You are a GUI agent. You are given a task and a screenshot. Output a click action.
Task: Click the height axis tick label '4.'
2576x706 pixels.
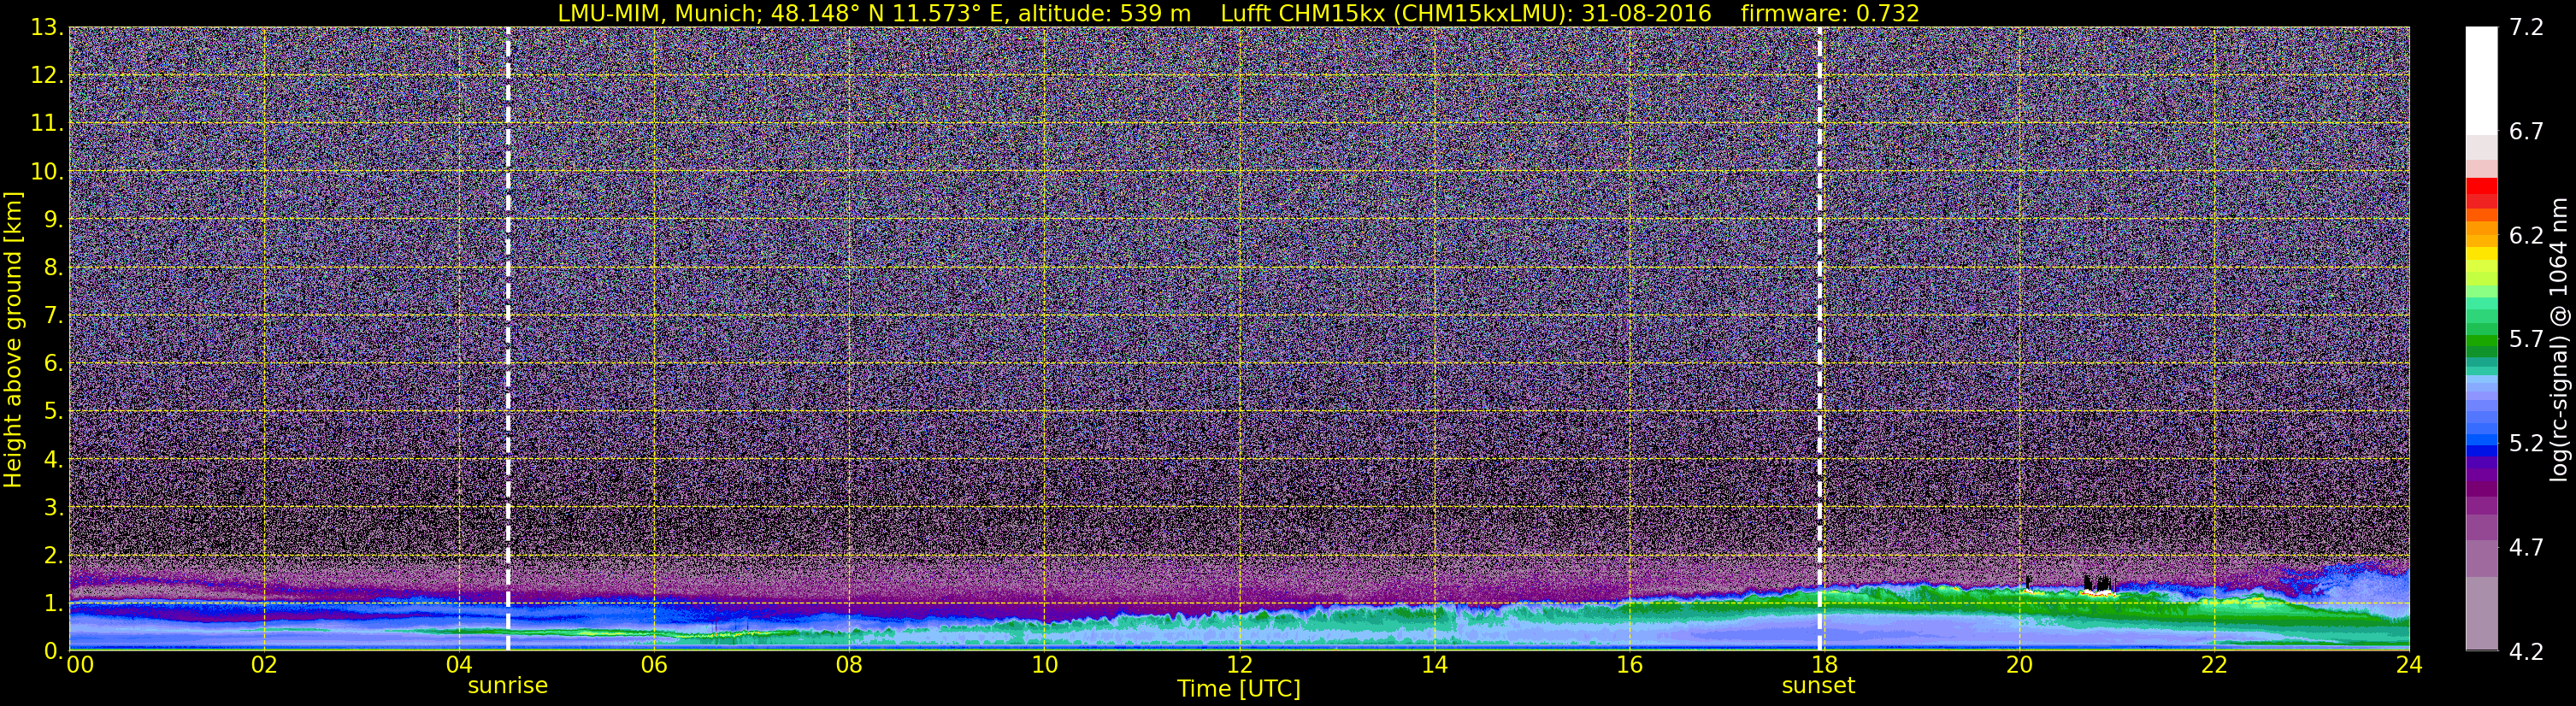tap(53, 459)
